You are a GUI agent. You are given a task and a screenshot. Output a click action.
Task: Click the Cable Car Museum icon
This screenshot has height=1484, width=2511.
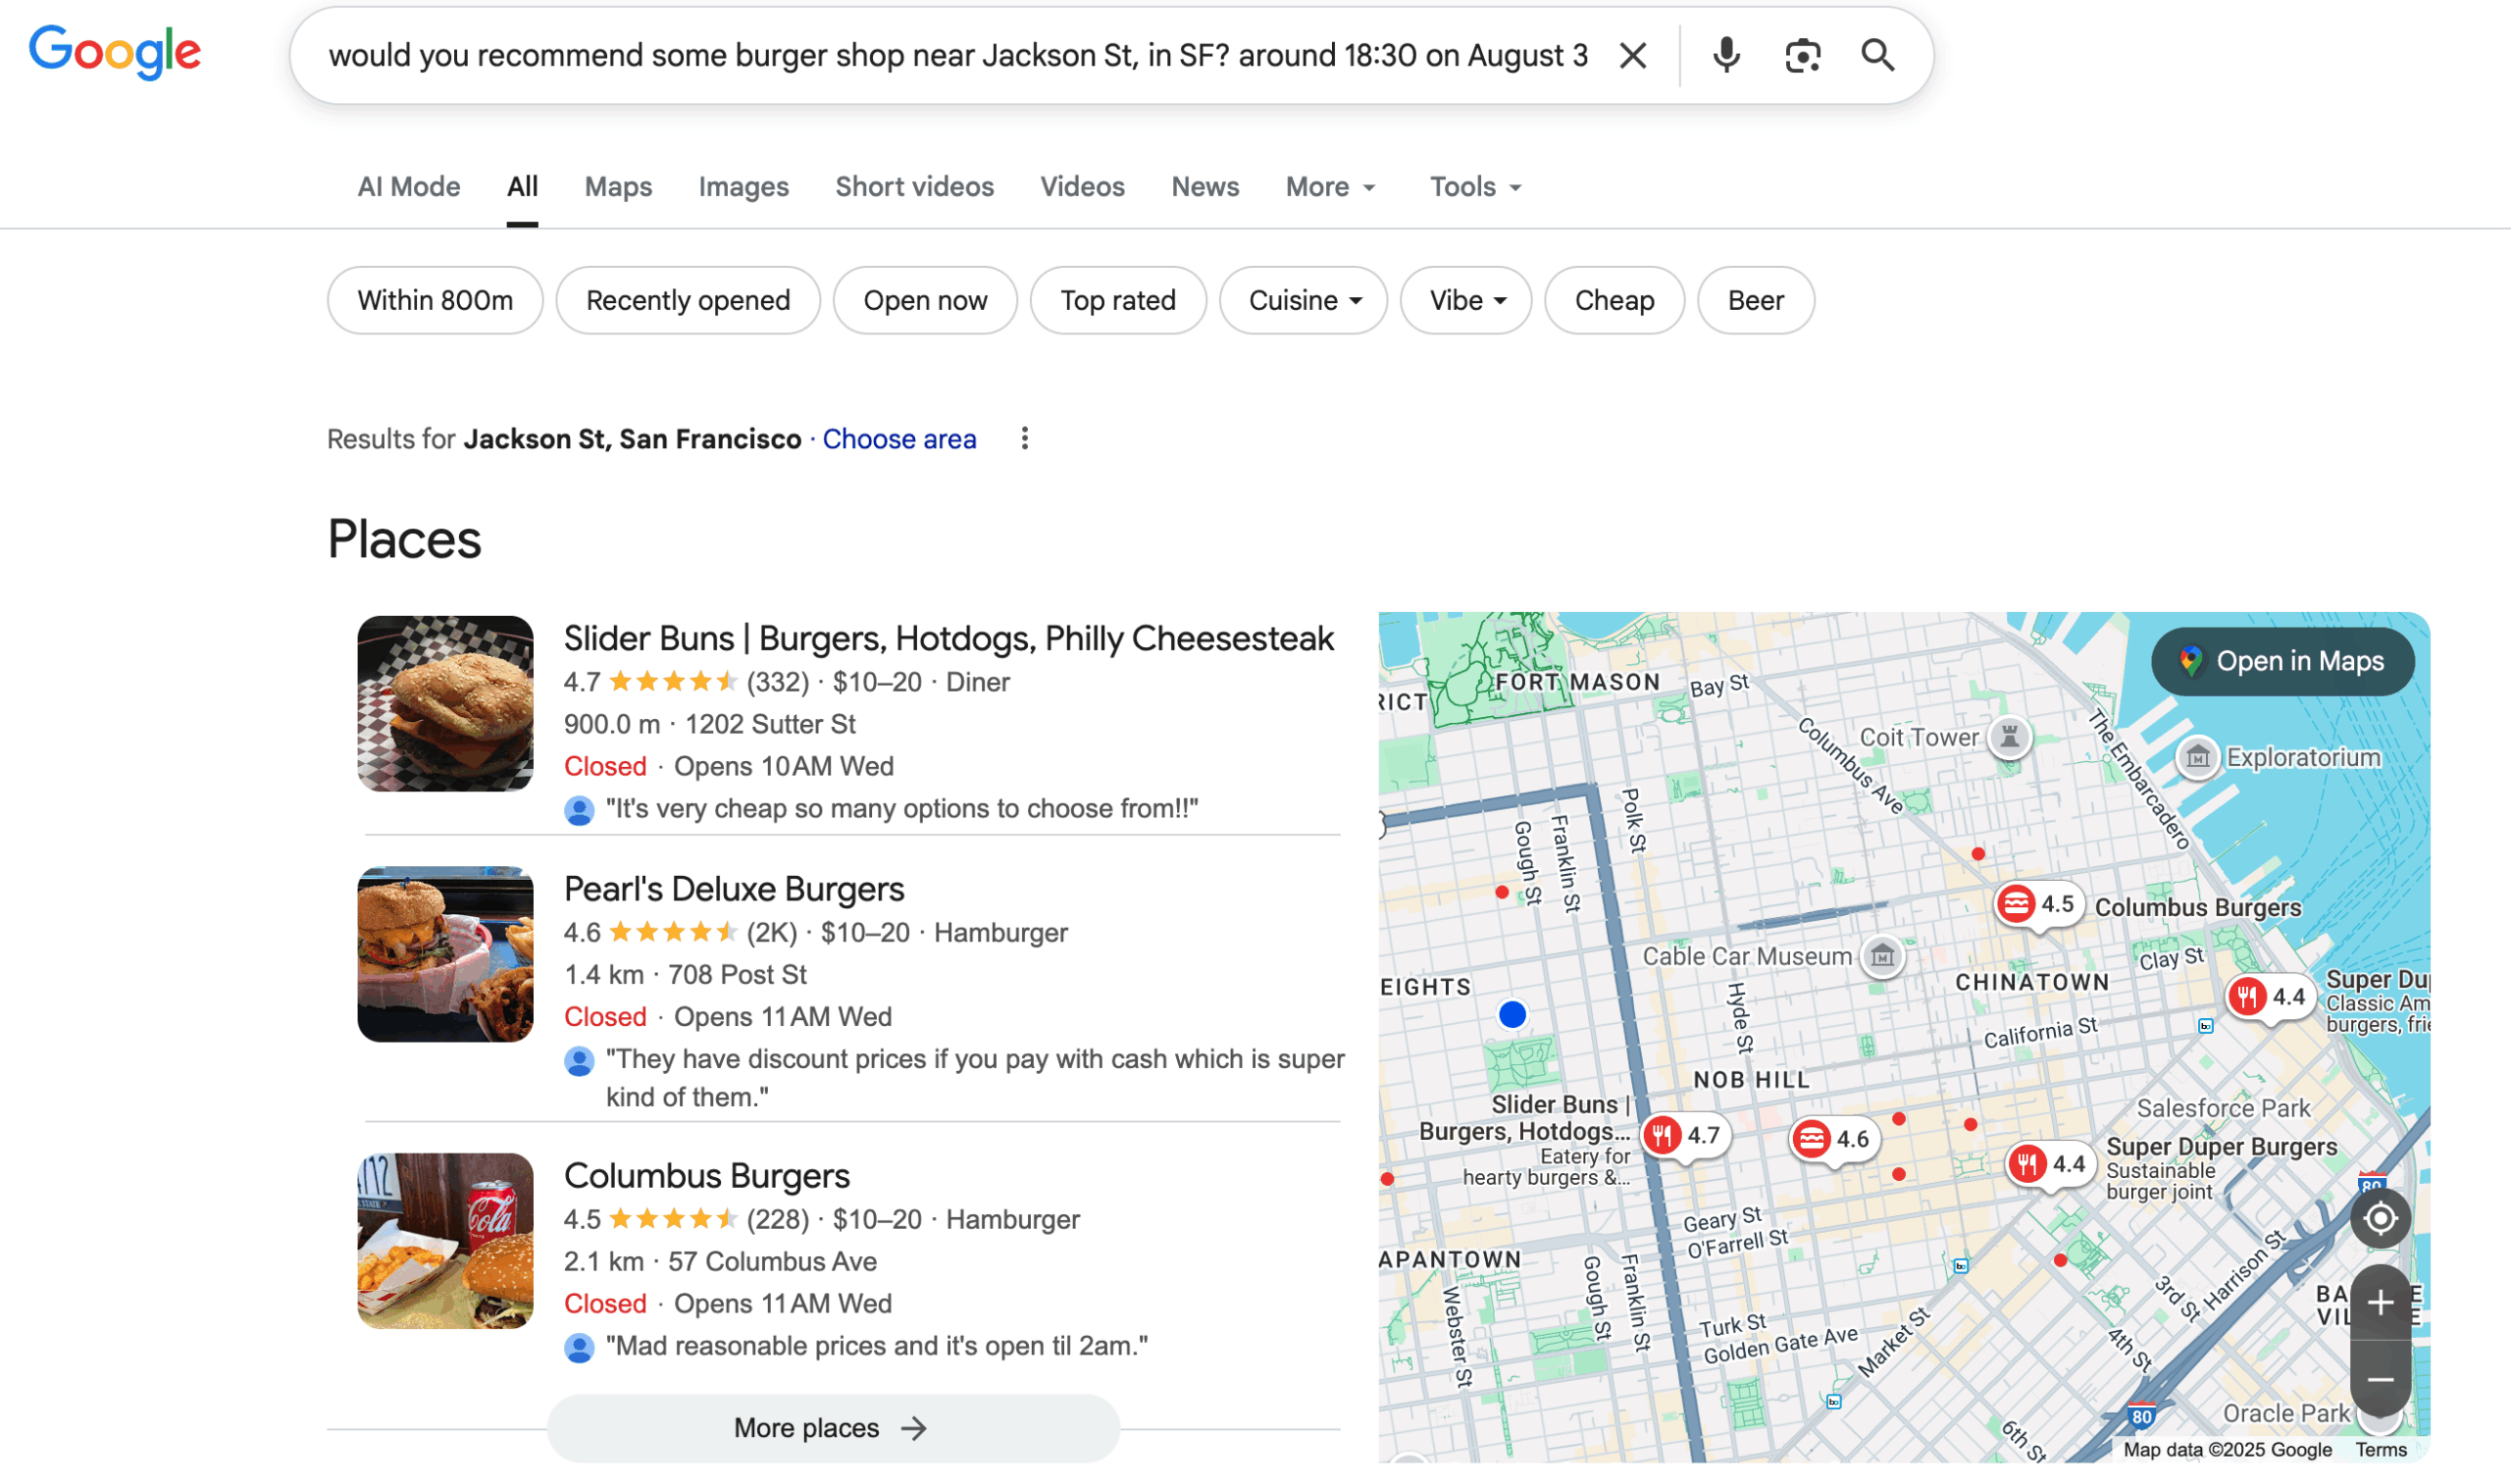pyautogui.click(x=1882, y=956)
